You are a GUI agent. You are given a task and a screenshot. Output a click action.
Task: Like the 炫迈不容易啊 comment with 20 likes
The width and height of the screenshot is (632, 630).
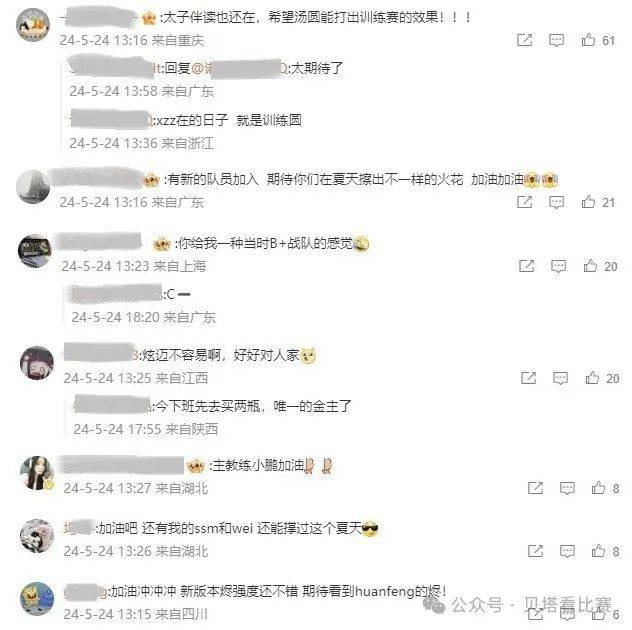coord(592,378)
